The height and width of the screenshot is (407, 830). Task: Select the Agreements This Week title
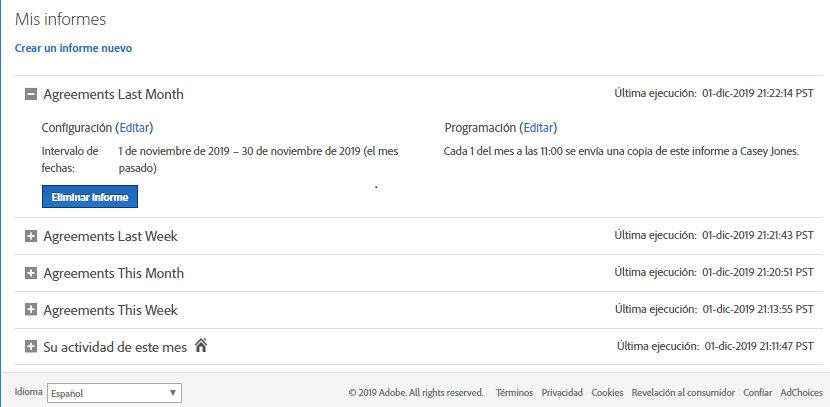click(x=110, y=310)
